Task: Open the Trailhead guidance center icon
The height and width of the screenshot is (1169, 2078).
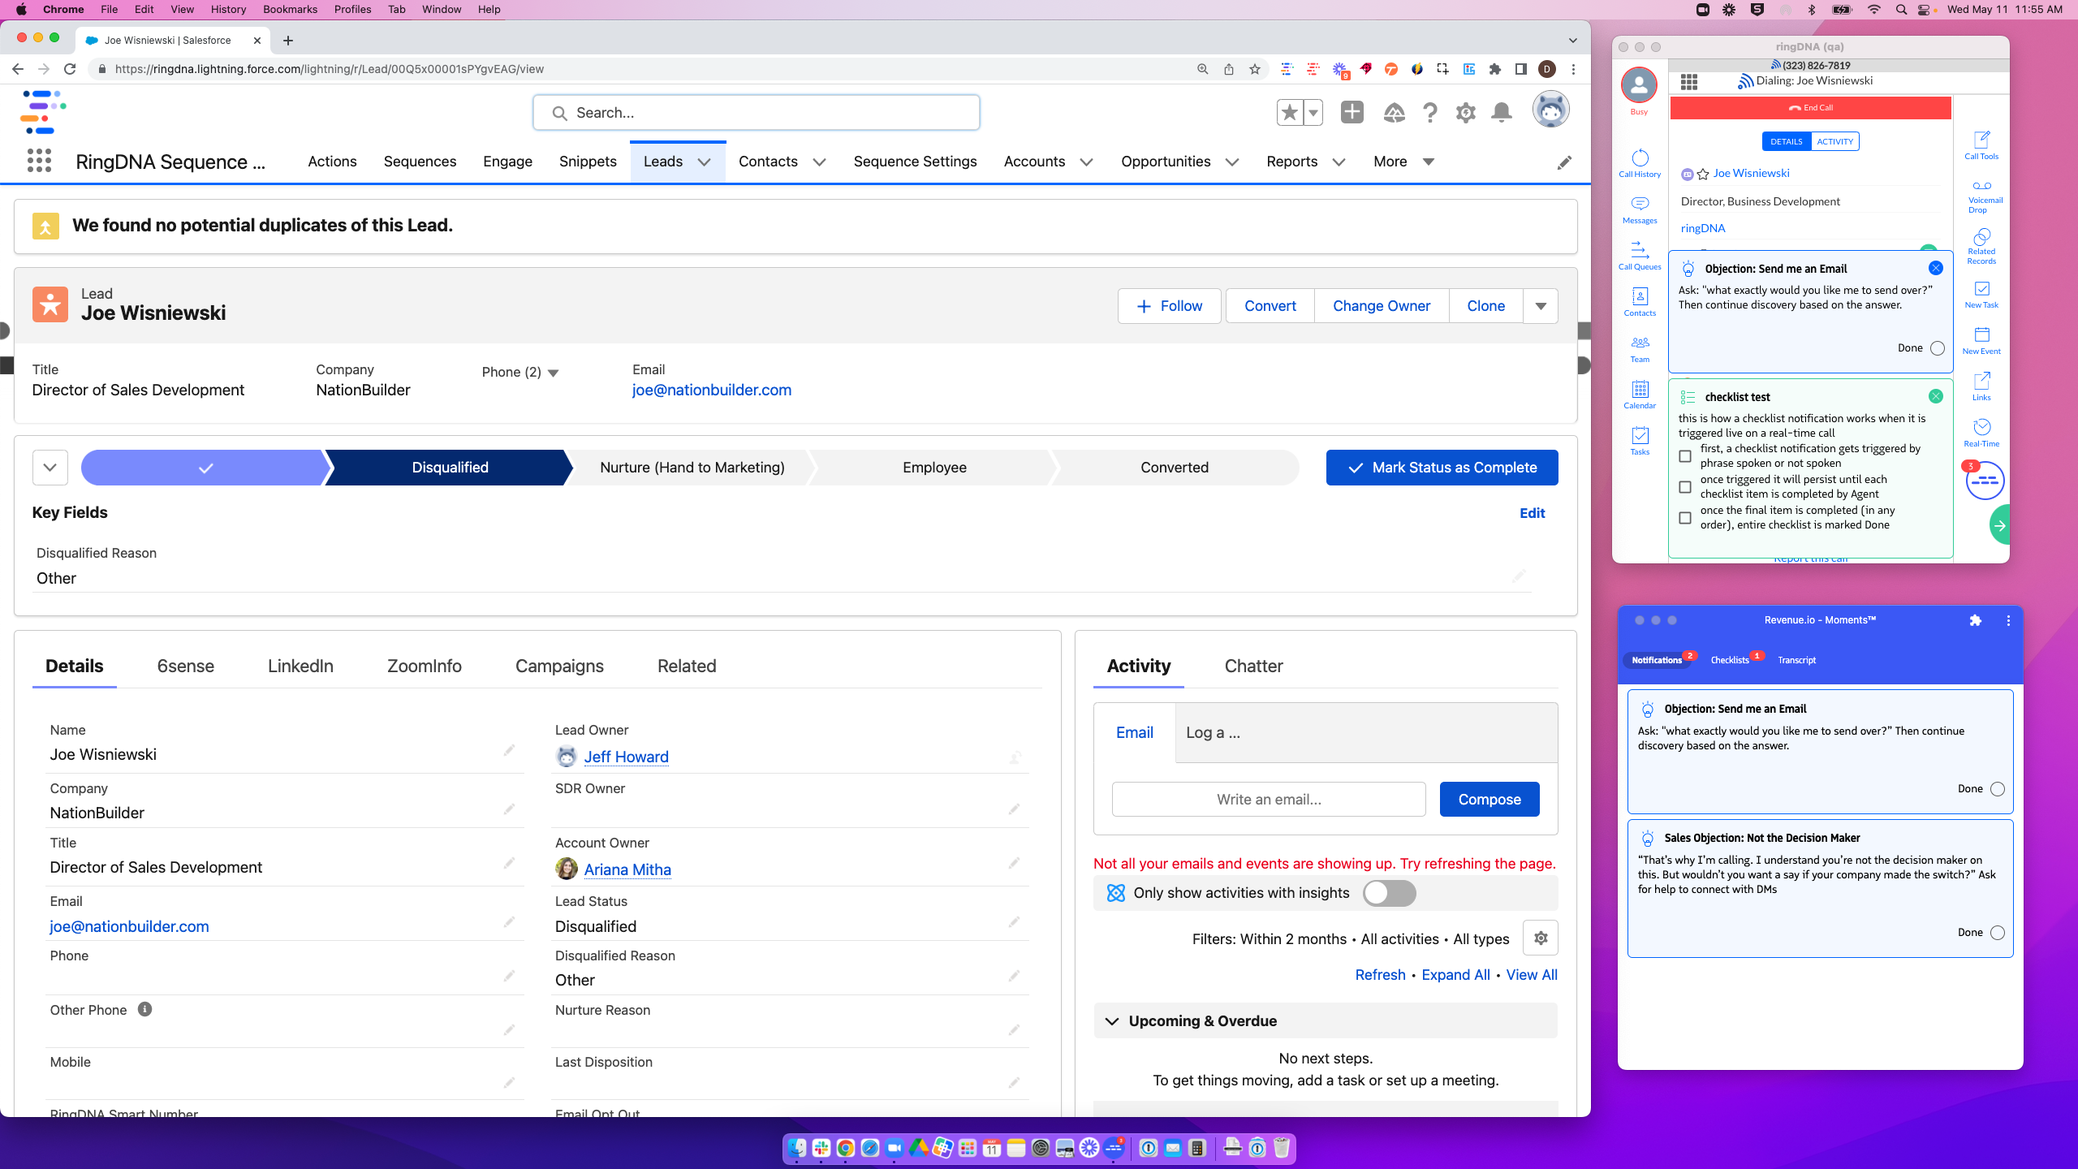Action: pyautogui.click(x=1394, y=112)
